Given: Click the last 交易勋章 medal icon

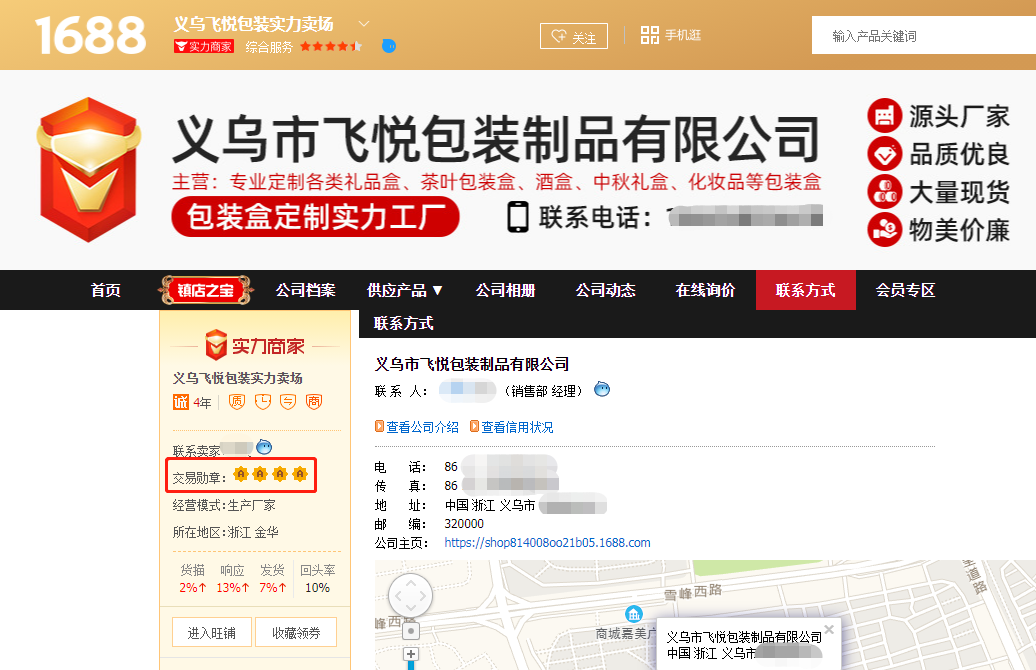Looking at the screenshot, I should (300, 474).
